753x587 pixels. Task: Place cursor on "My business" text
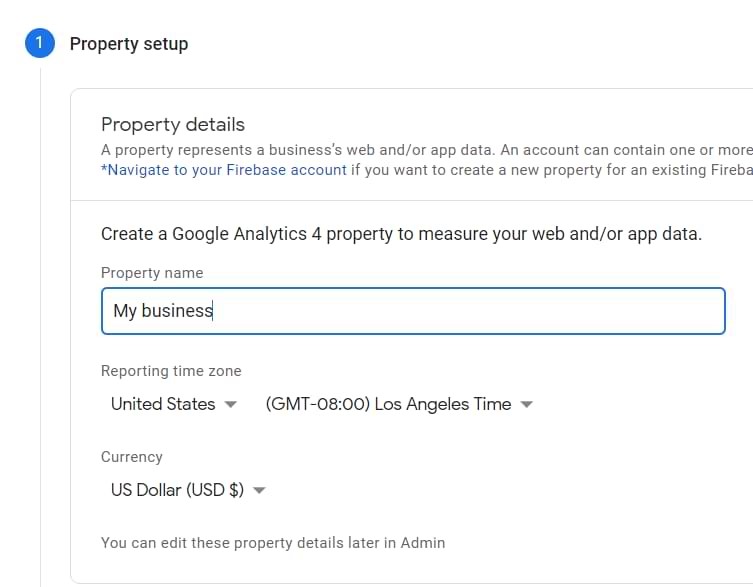163,311
